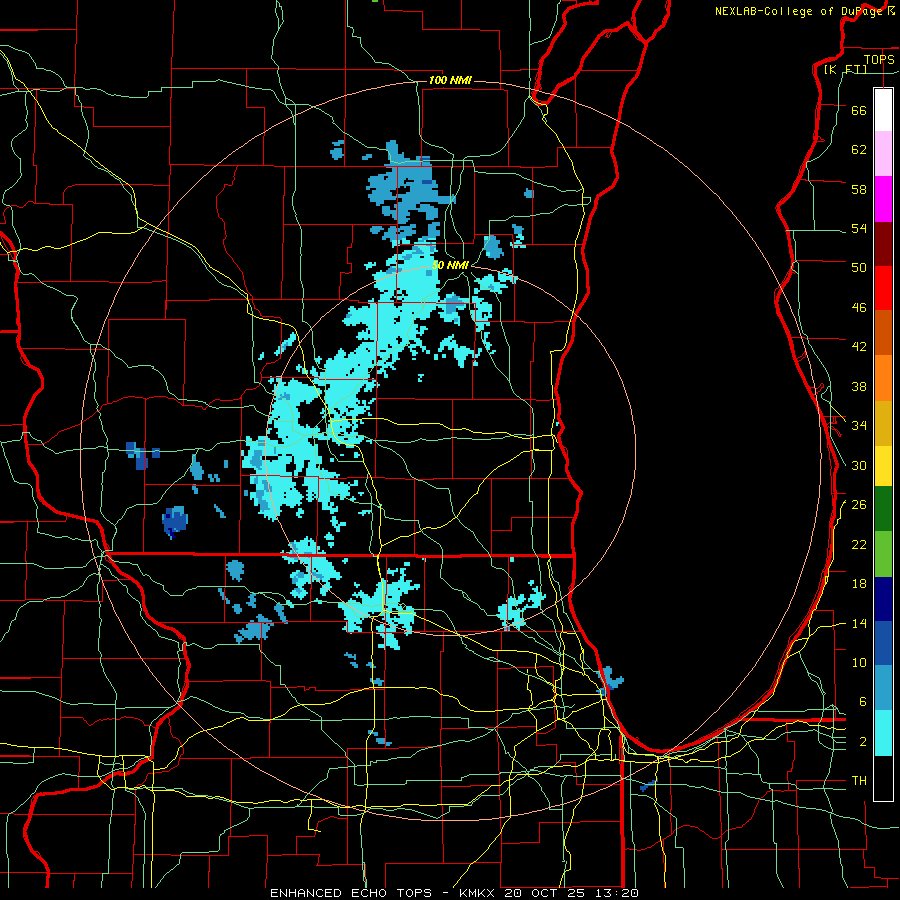The width and height of the screenshot is (900, 900).
Task: Click the "34" legend value
Action: 859,425
